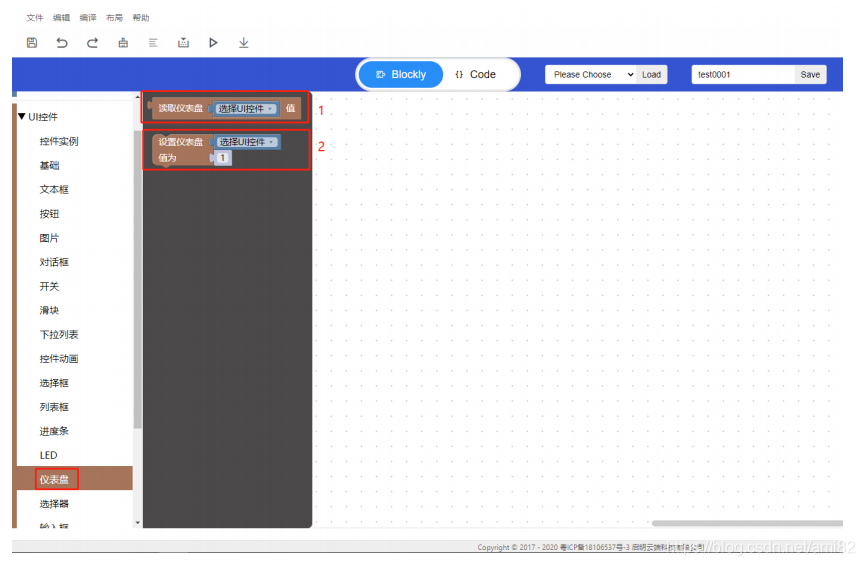Click the test0001 filename input field
This screenshot has width=865, height=566.
tap(743, 74)
